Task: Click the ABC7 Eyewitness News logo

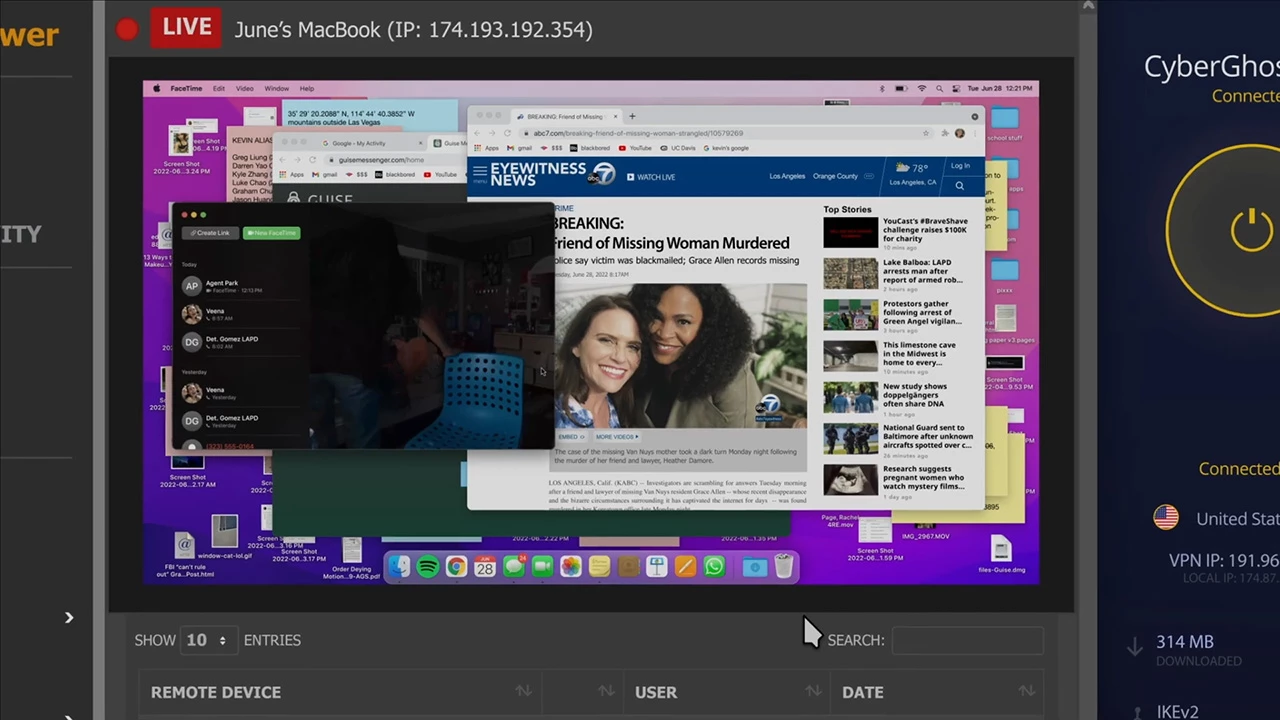Action: pyautogui.click(x=552, y=174)
